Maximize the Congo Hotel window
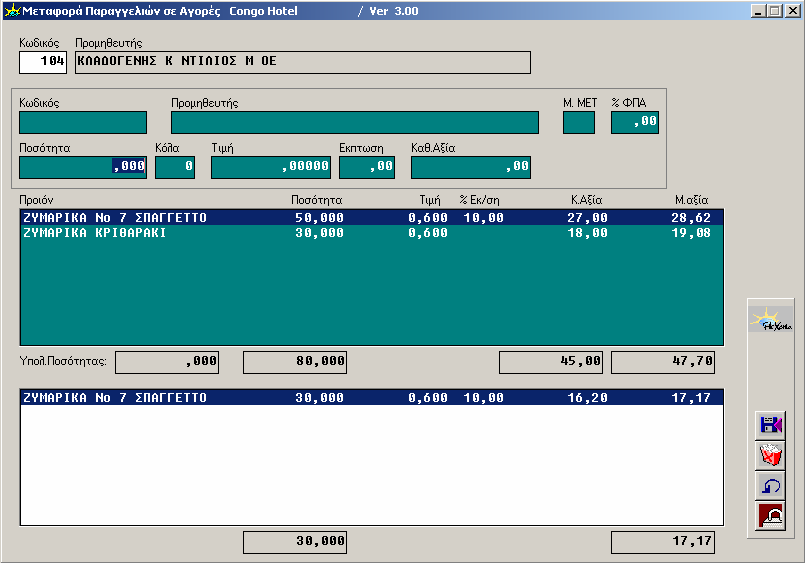 [x=774, y=11]
